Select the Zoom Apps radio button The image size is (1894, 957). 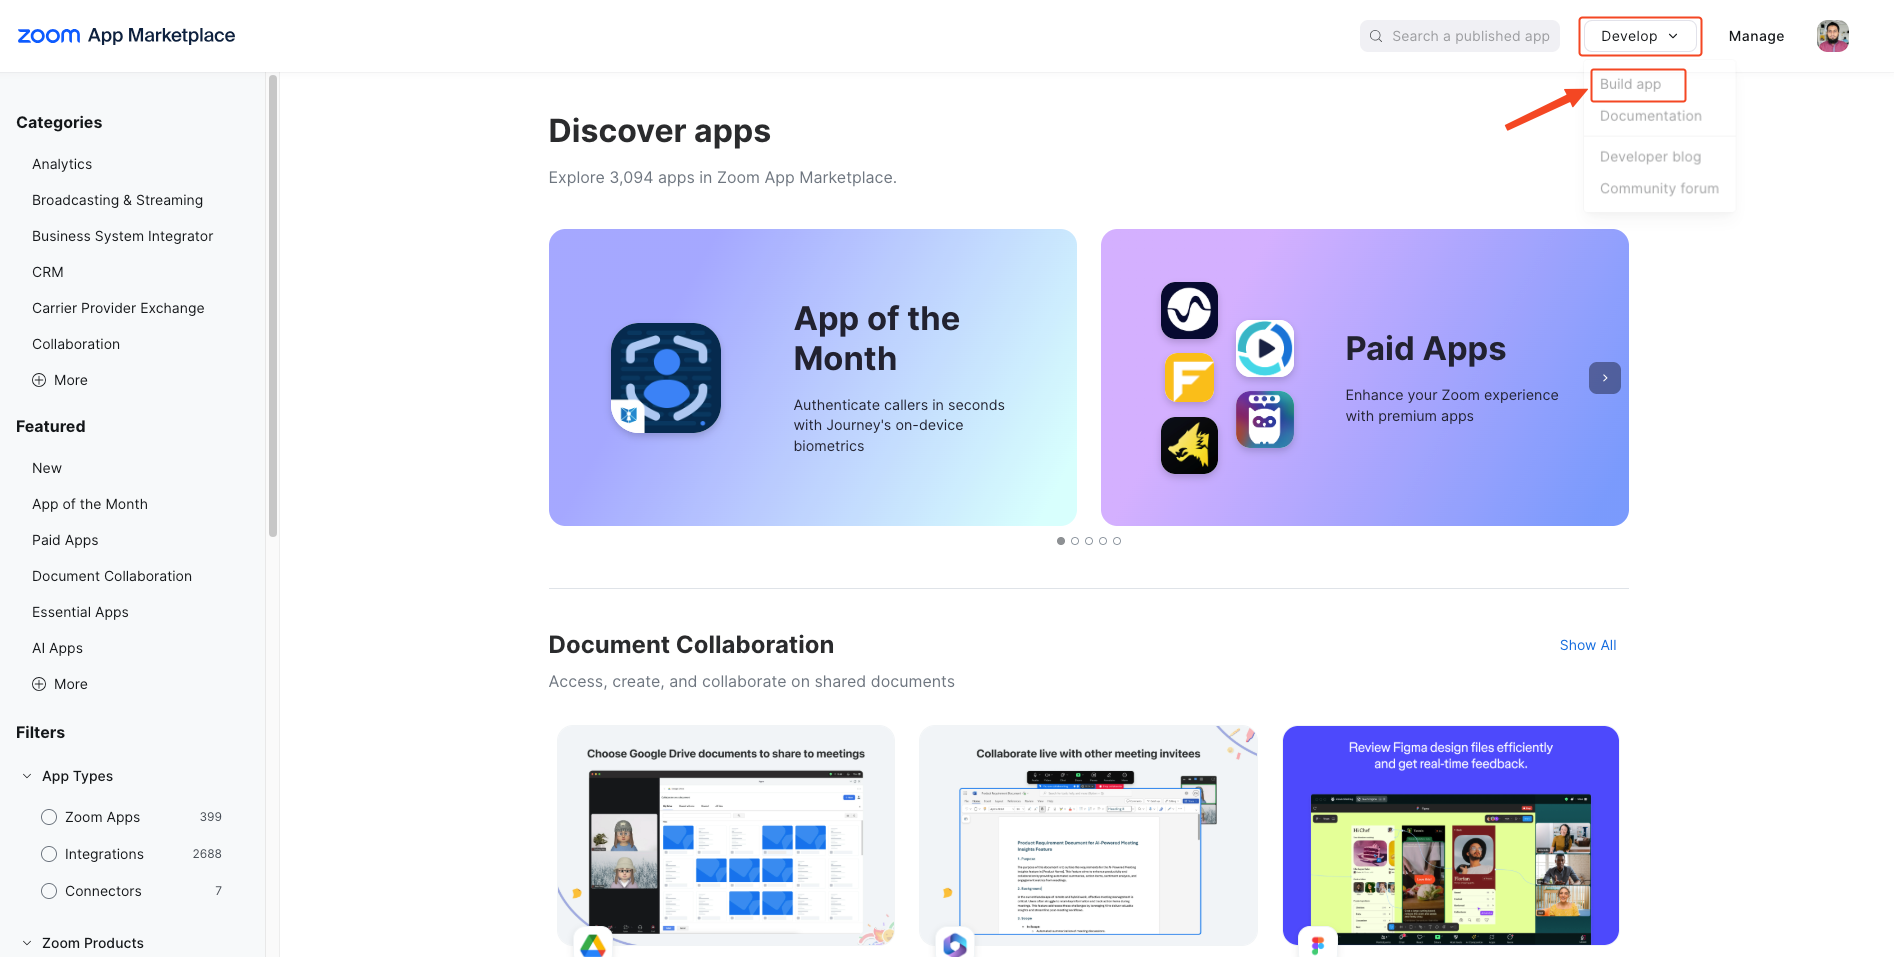(49, 817)
